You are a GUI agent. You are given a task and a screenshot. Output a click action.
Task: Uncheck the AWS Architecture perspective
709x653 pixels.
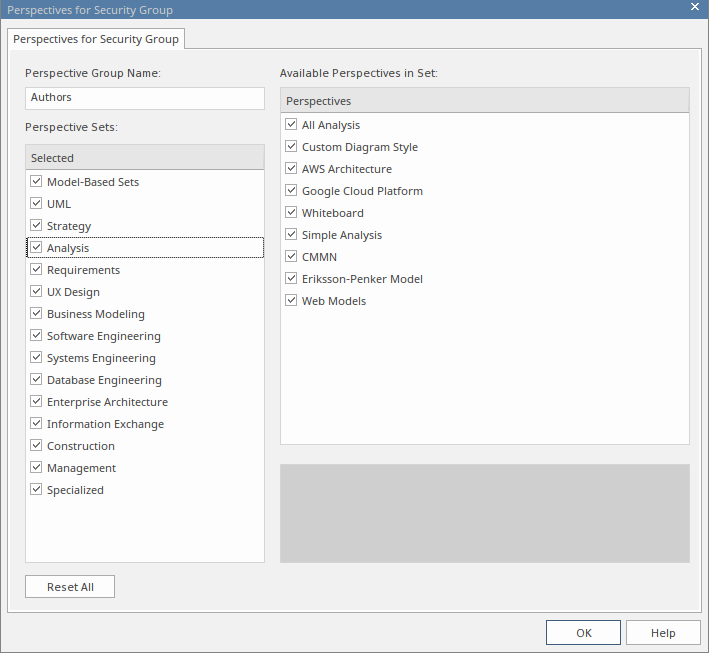coord(291,169)
